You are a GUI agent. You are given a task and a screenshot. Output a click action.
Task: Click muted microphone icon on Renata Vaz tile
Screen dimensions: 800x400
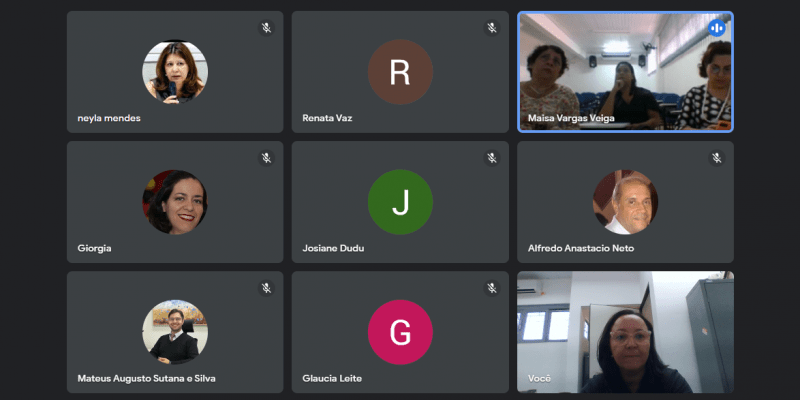click(492, 28)
